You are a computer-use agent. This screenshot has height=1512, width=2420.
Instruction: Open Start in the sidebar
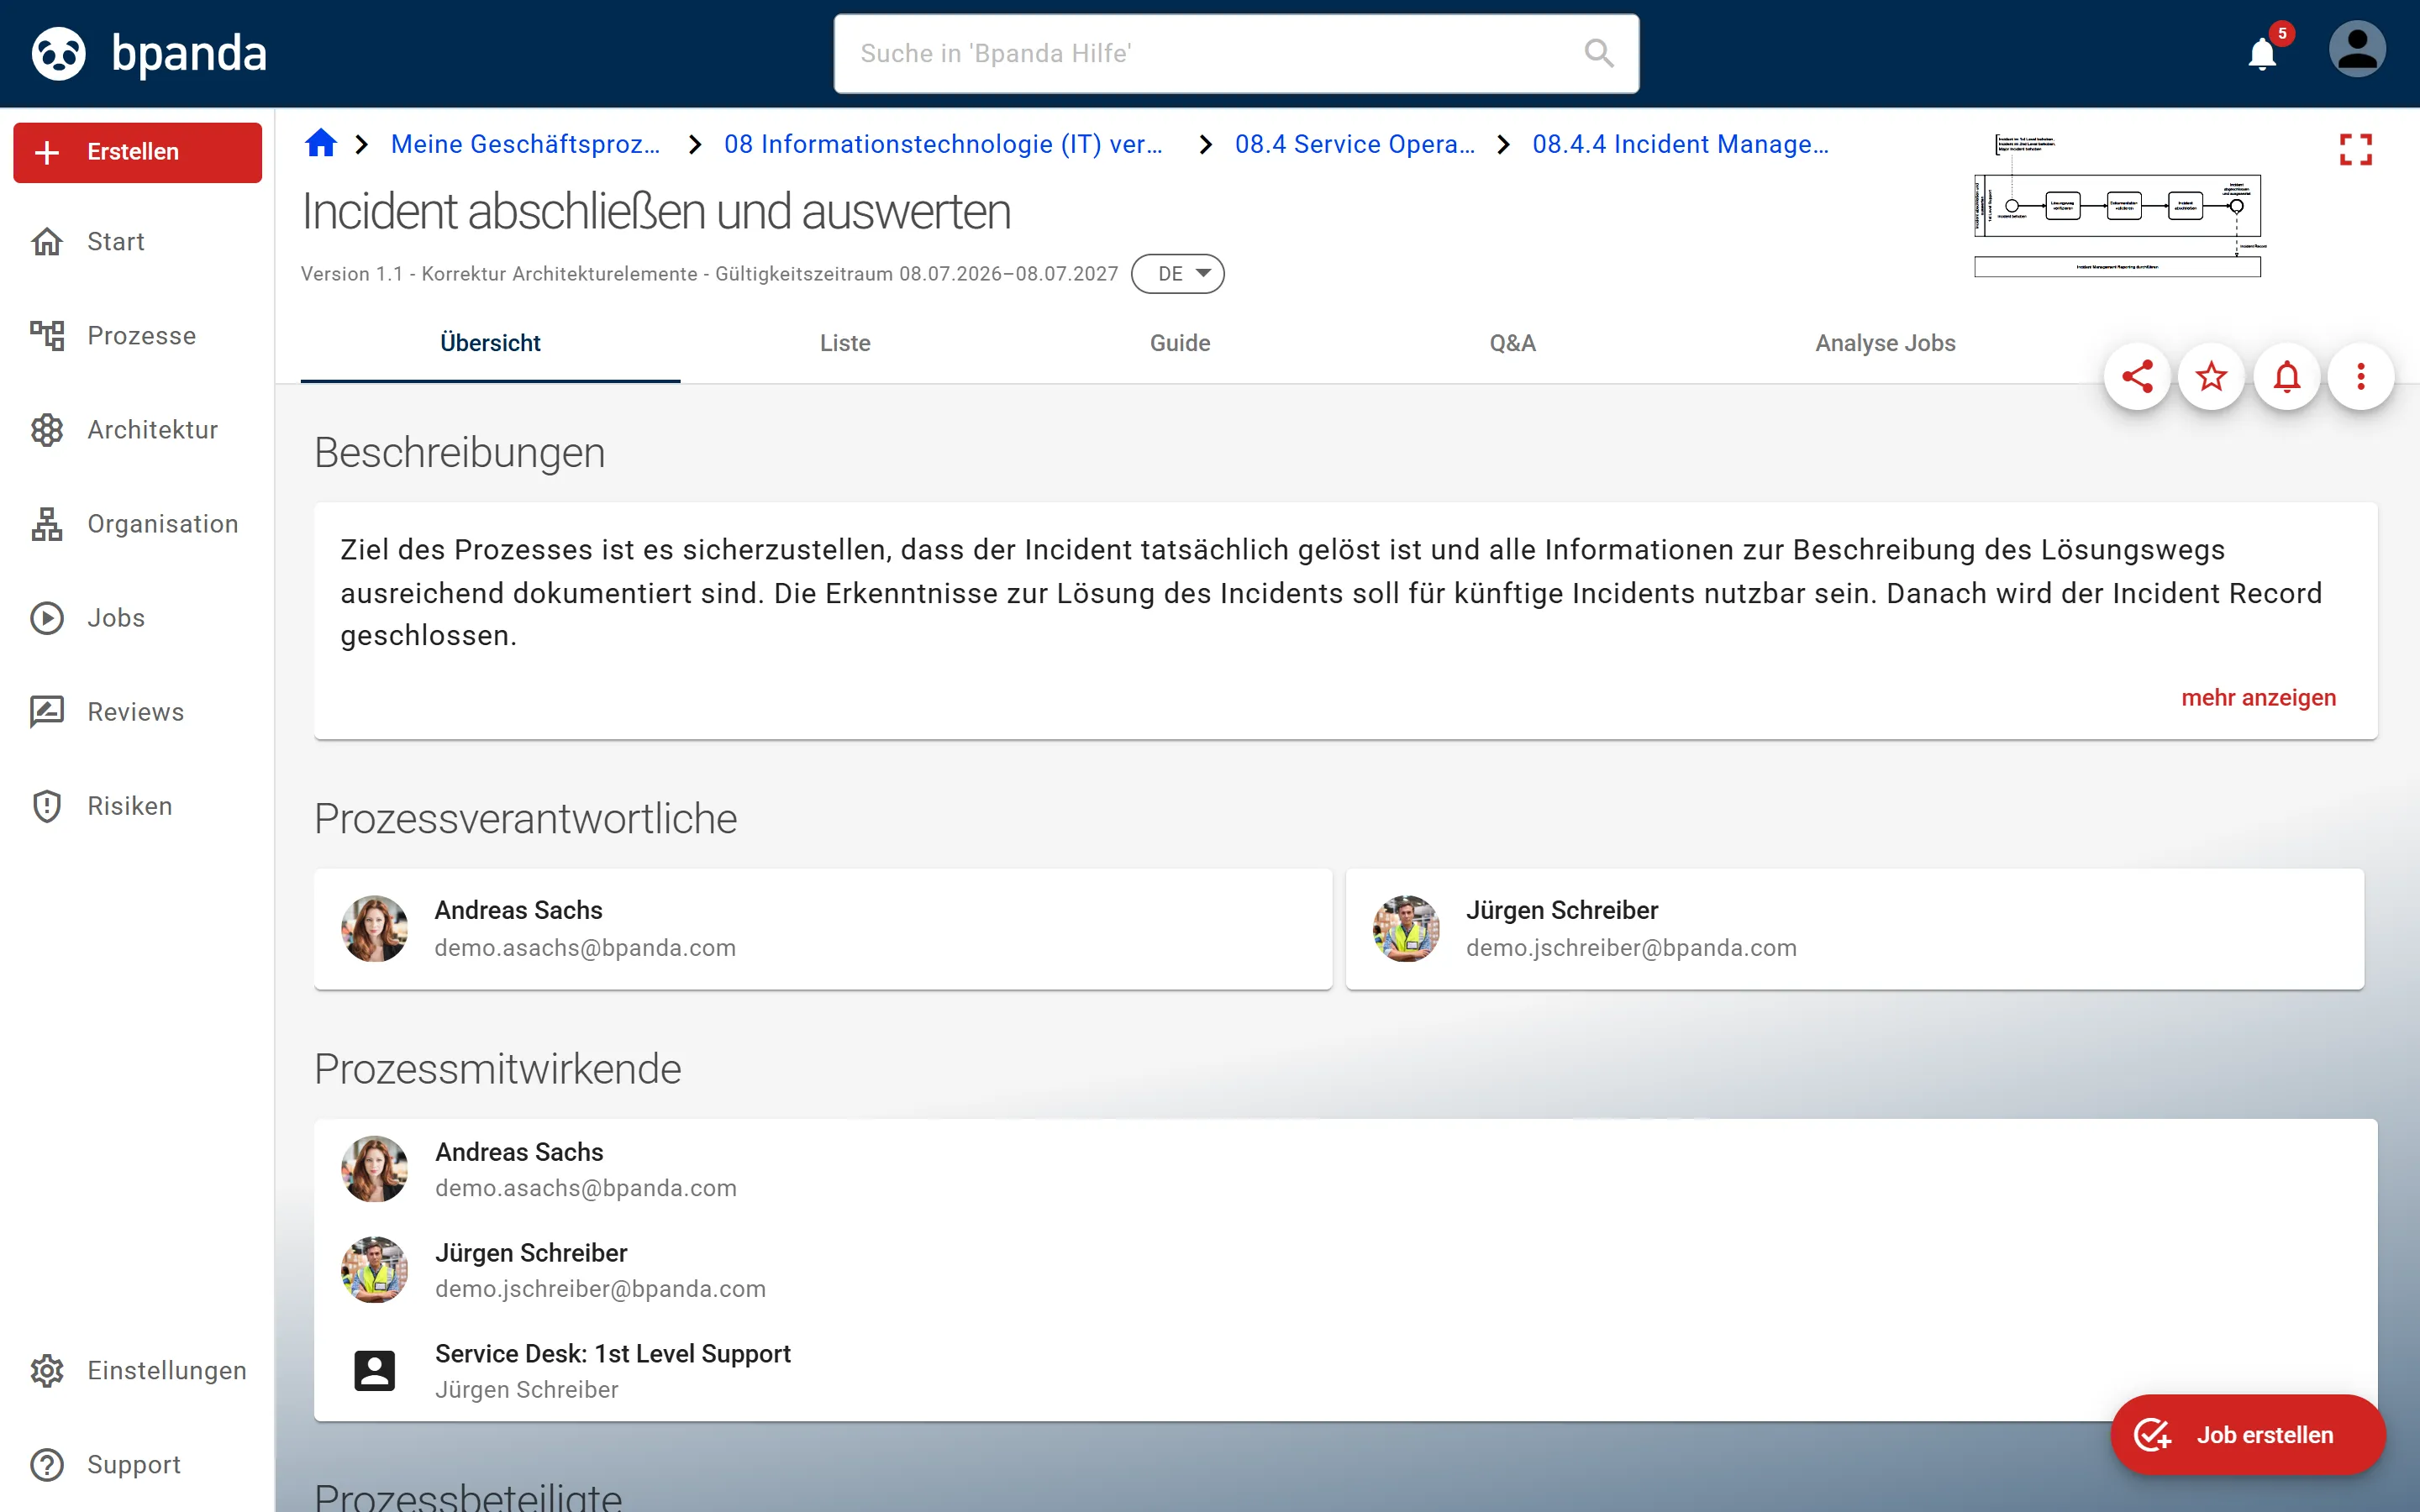137,242
